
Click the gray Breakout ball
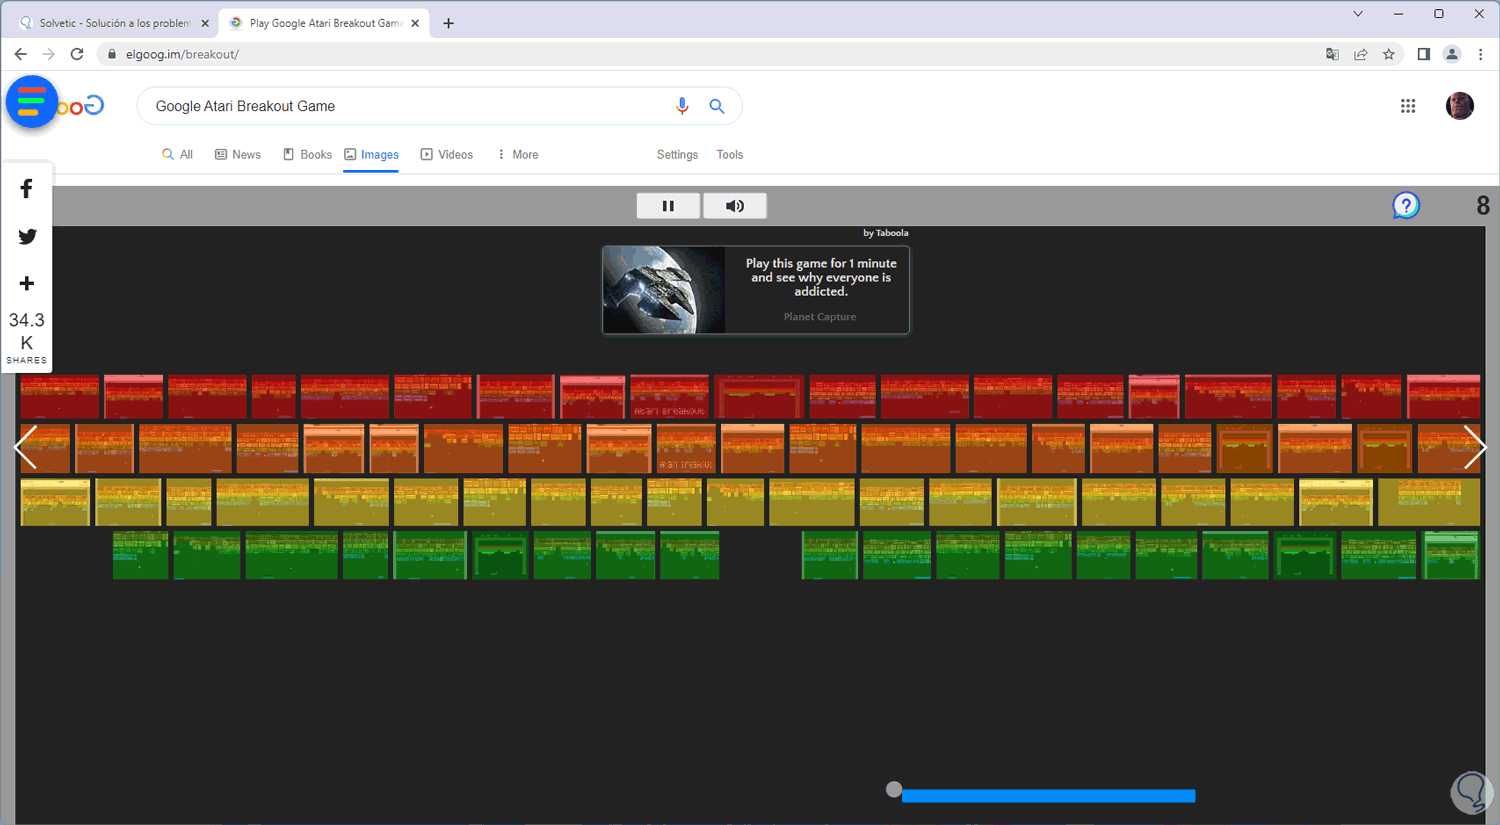pos(894,789)
